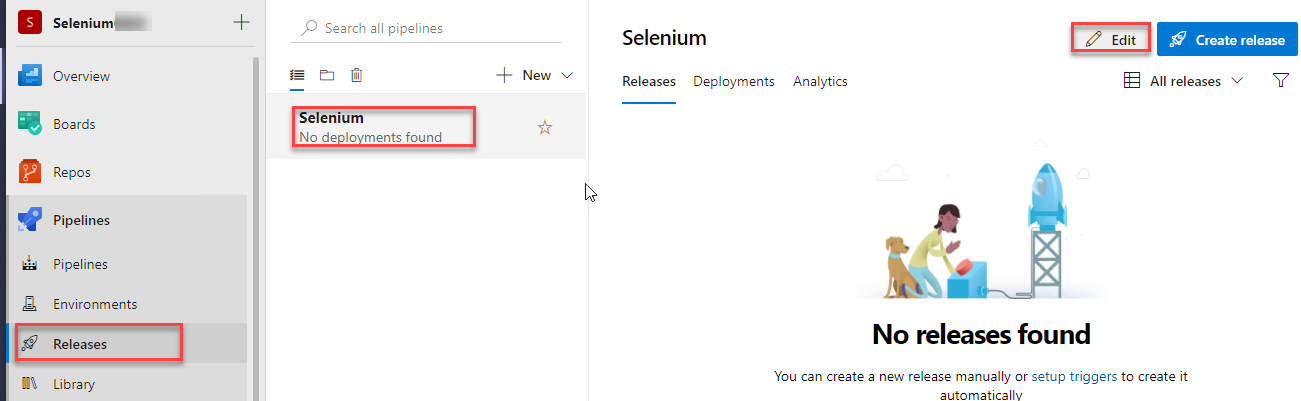Click the Create release button
Screen dimensions: 1301x401
point(1227,40)
